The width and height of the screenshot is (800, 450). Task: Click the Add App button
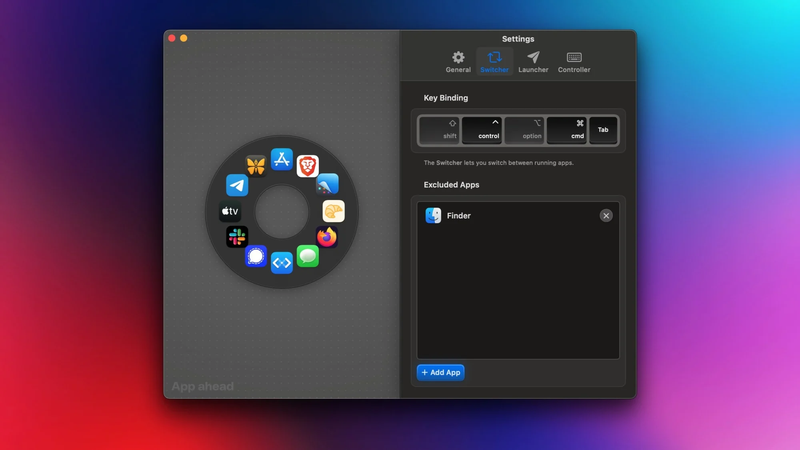441,372
